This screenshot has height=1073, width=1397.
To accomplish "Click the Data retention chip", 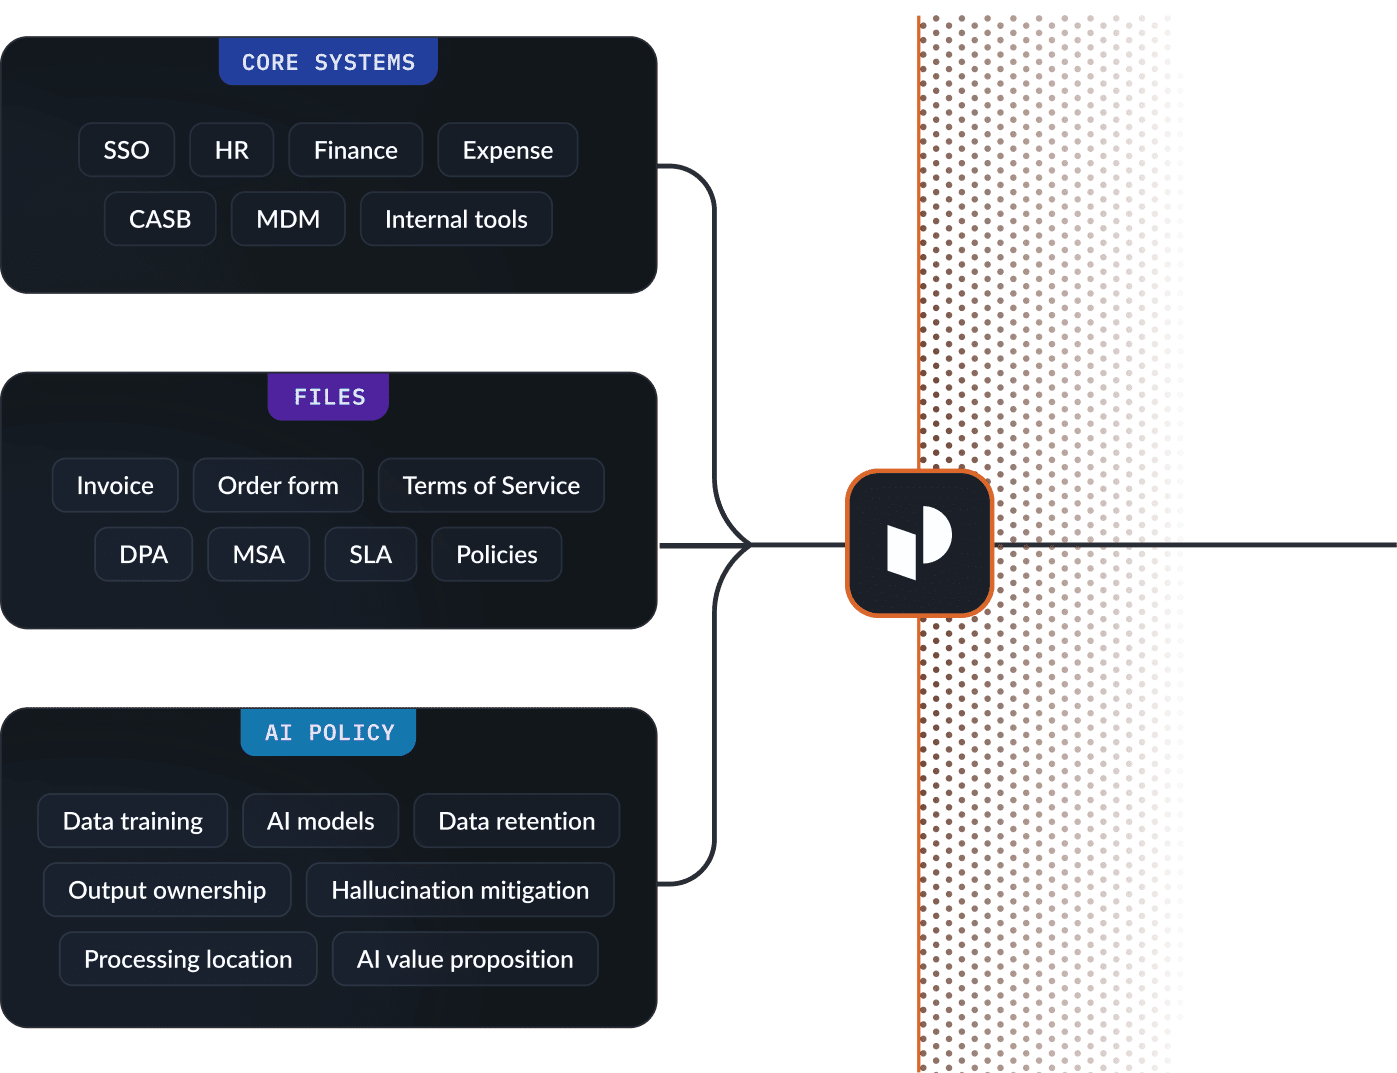I will pyautogui.click(x=517, y=821).
